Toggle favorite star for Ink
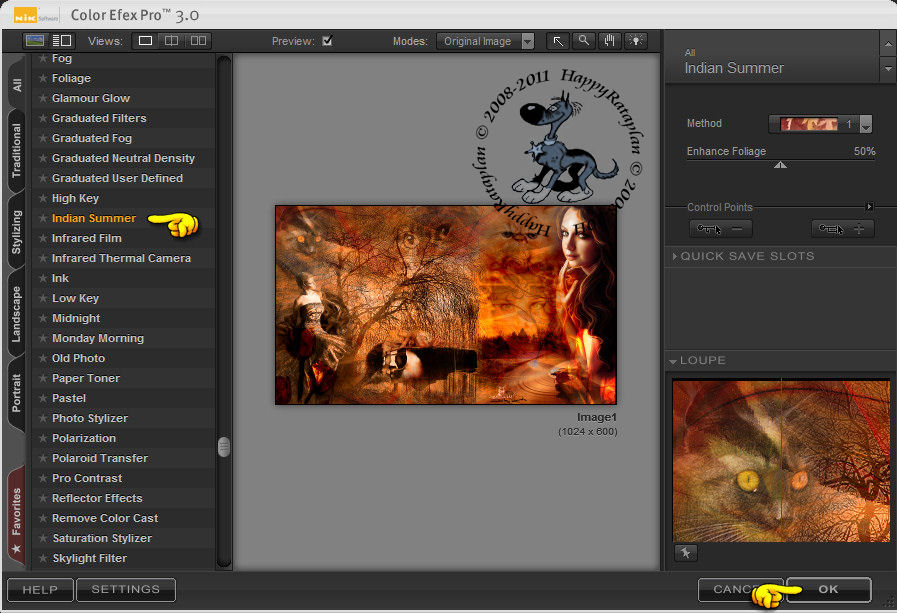Viewport: 897px width, 613px height. tap(43, 278)
